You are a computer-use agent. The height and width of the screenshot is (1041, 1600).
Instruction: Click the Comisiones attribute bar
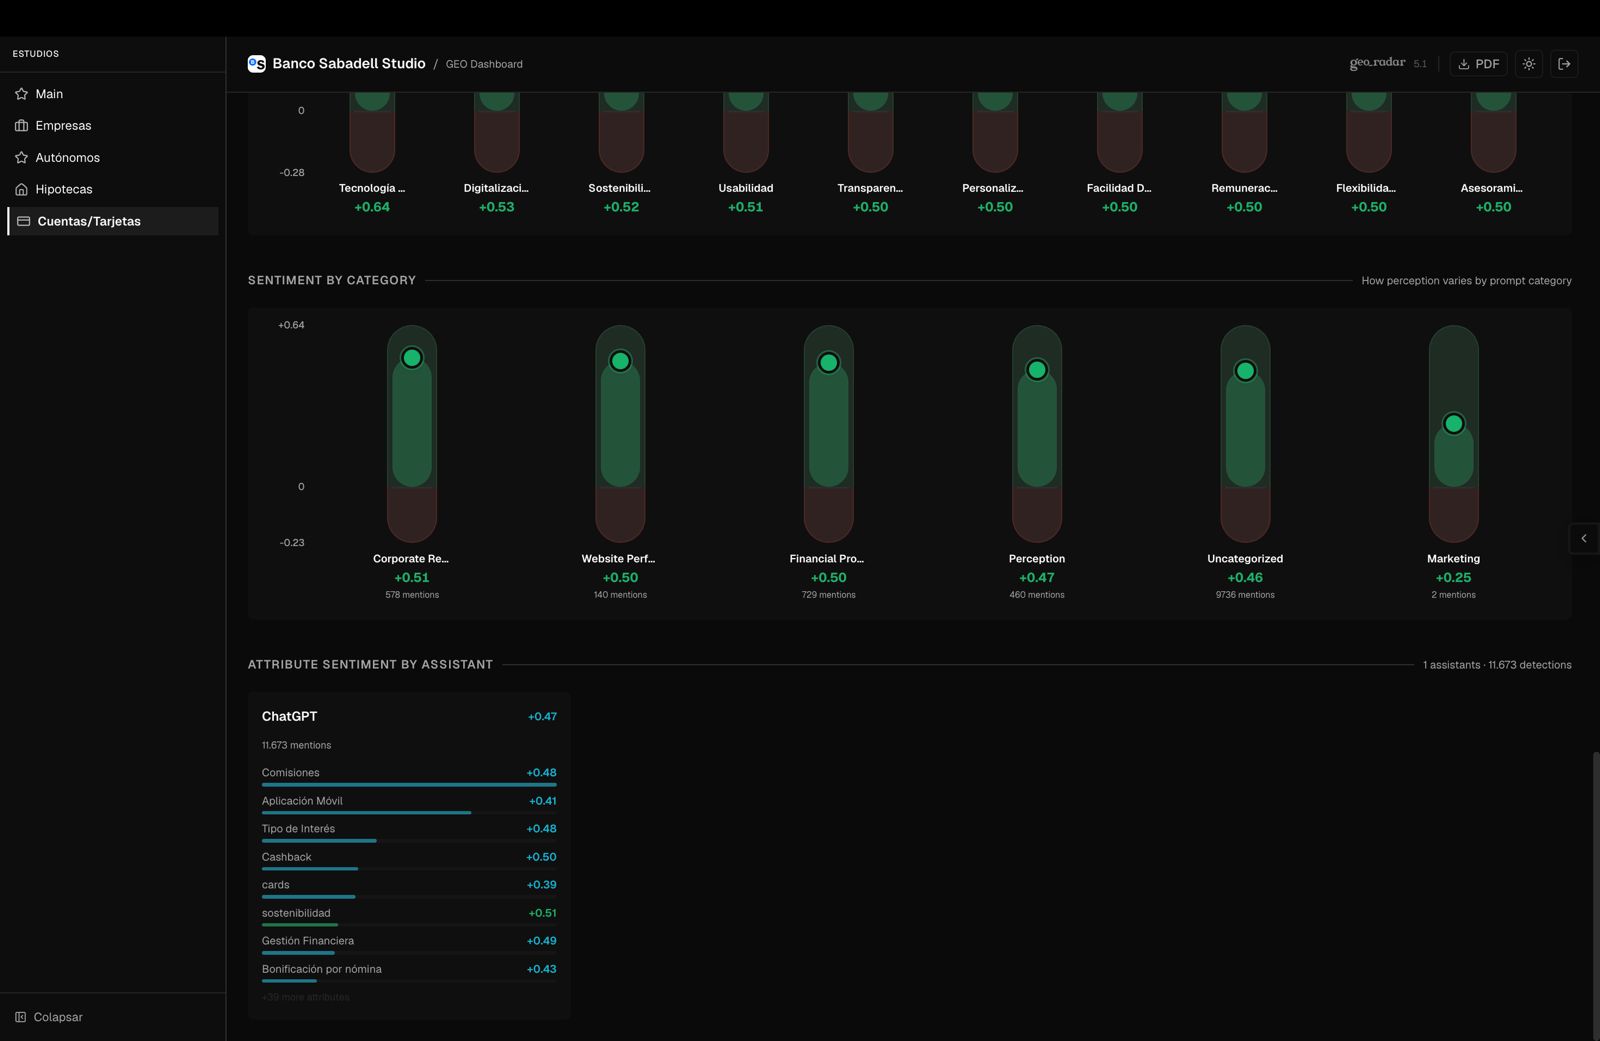(408, 784)
